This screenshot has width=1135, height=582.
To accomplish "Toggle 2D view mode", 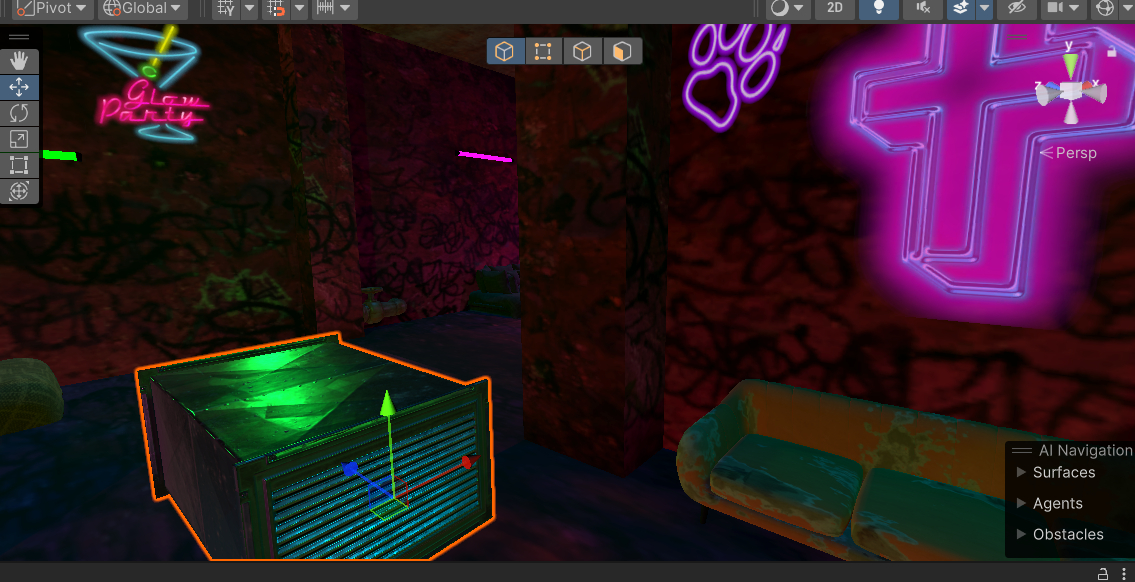I will tap(834, 8).
